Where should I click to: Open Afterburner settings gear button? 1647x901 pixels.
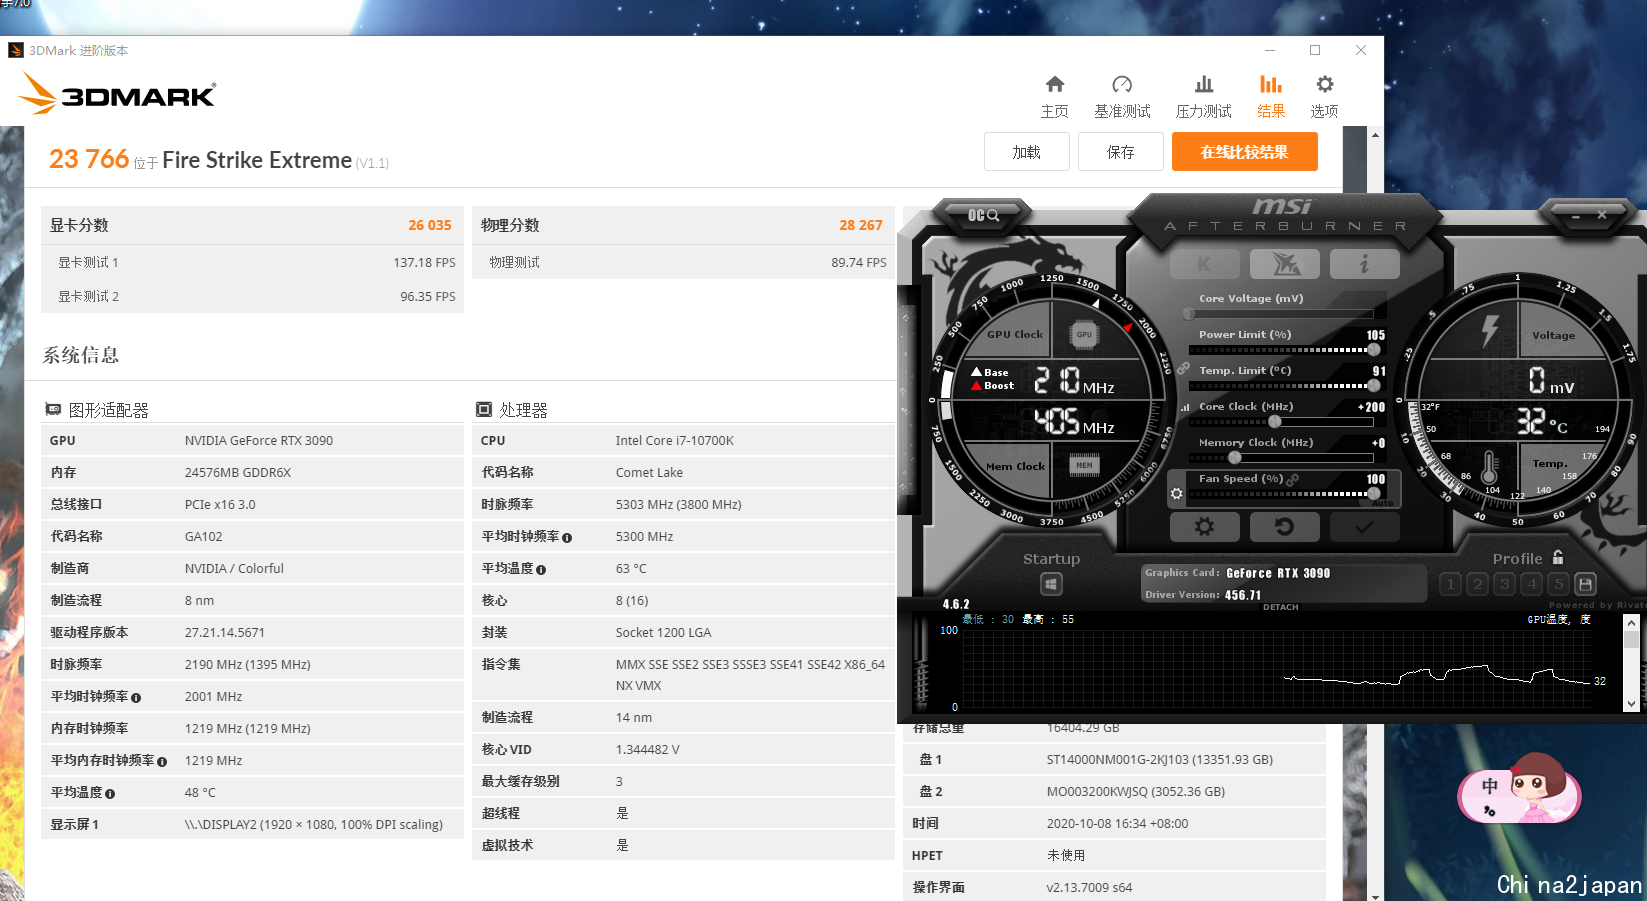(1205, 526)
